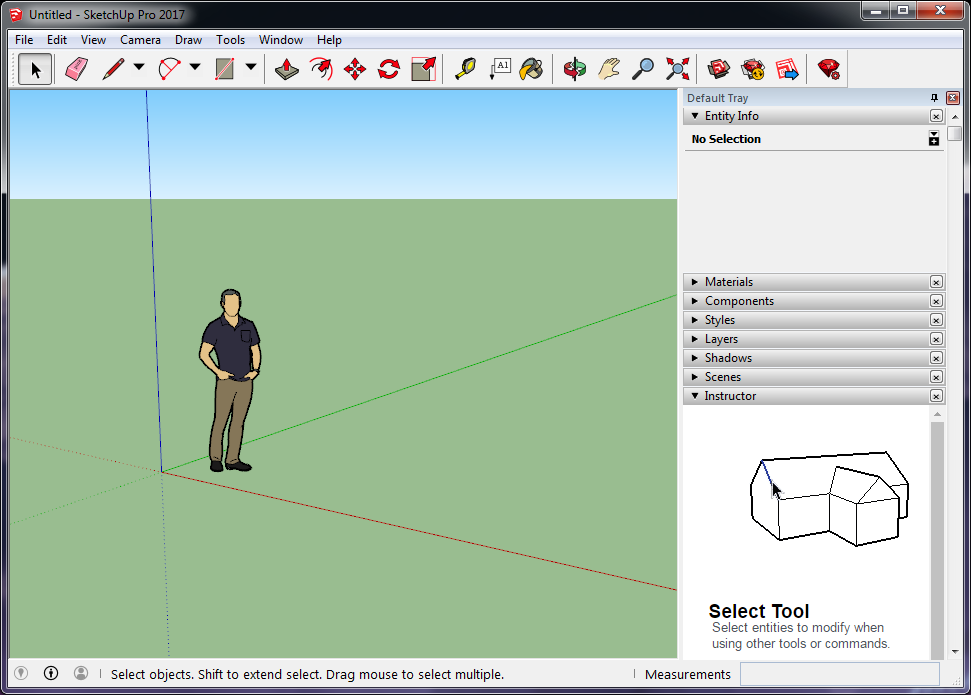Select the Select arrow tool
The width and height of the screenshot is (971, 695).
coord(35,69)
